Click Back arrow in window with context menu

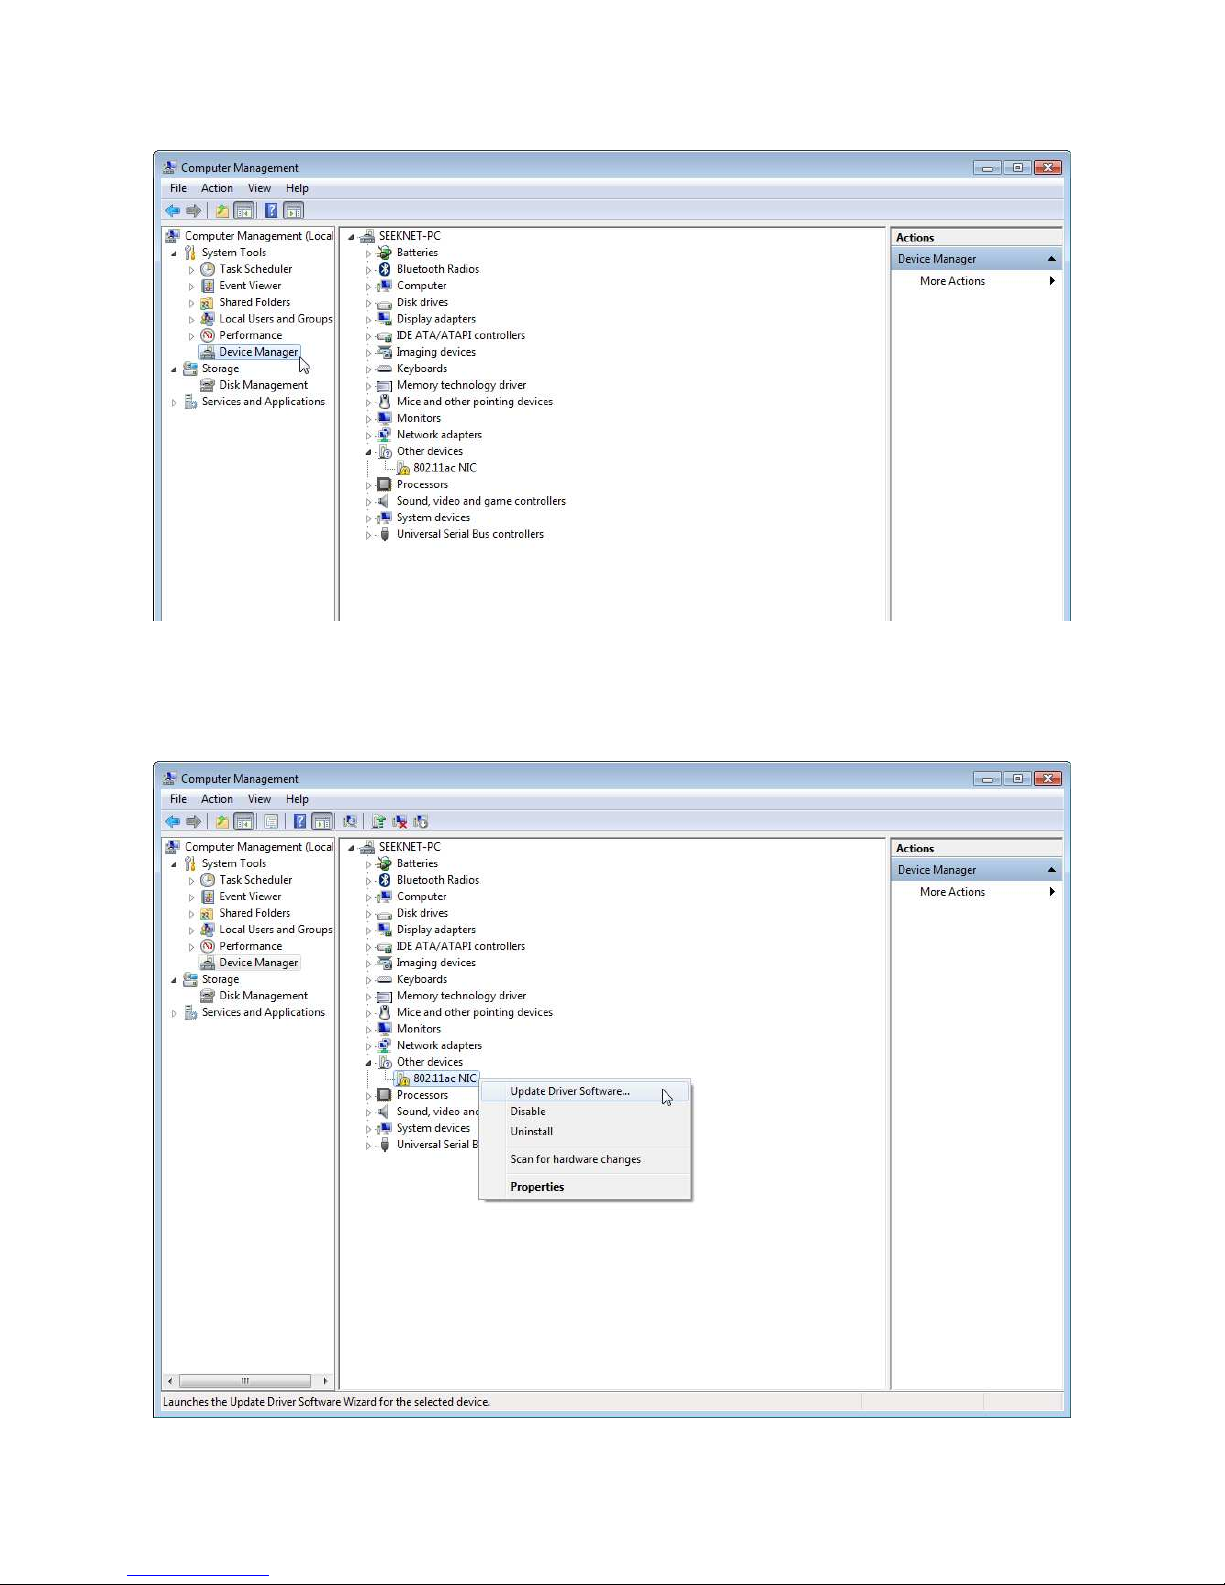pyautogui.click(x=172, y=821)
